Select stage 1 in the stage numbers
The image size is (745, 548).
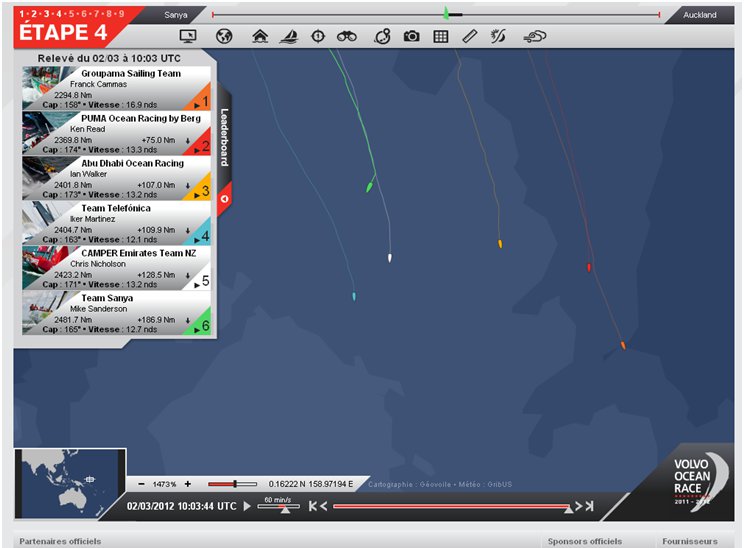[x=22, y=14]
